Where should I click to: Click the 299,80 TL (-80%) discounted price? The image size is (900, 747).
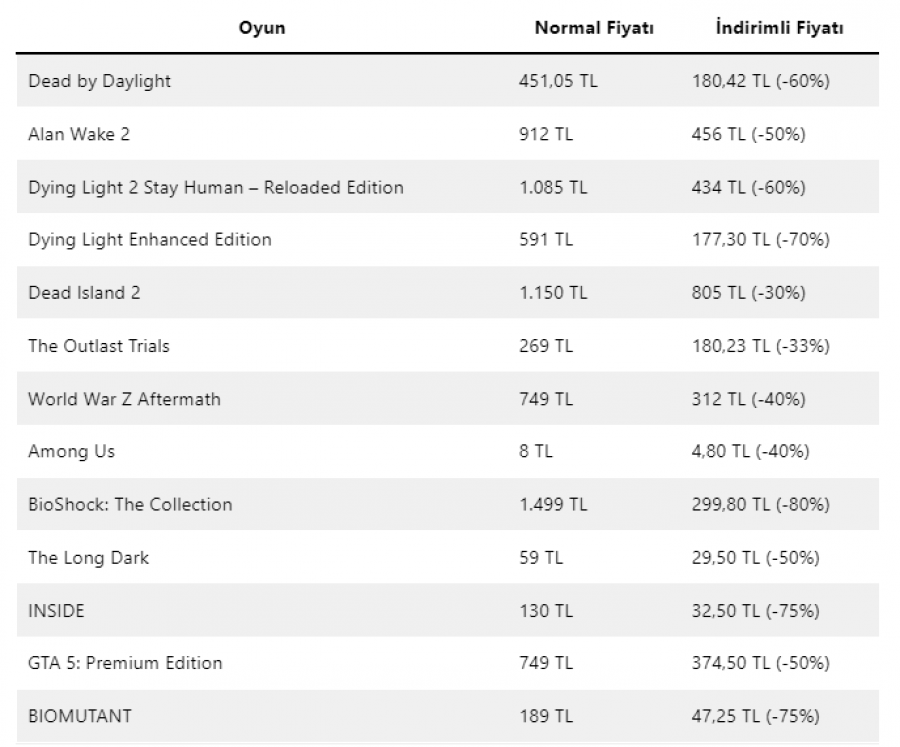[761, 505]
